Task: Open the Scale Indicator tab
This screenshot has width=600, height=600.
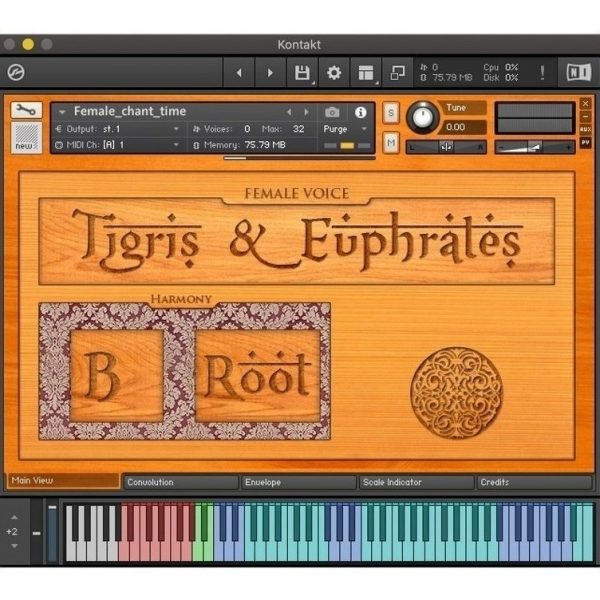Action: [x=417, y=482]
